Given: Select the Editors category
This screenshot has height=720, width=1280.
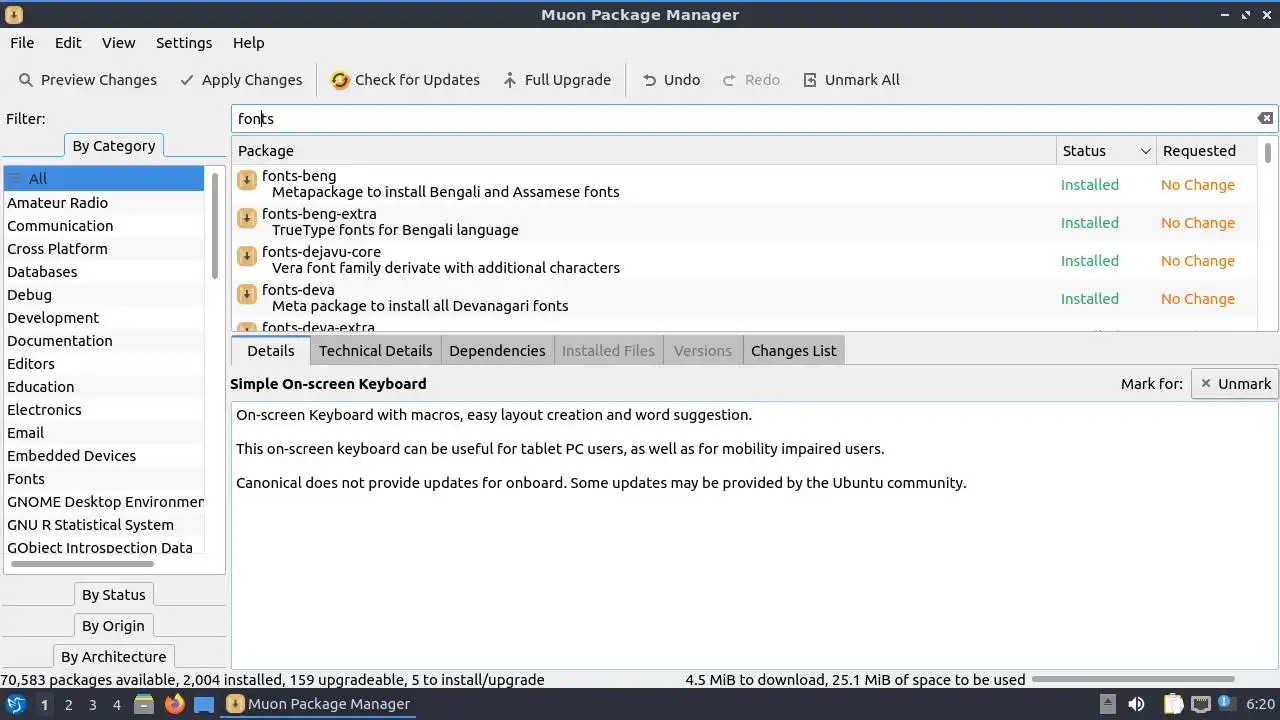Looking at the screenshot, I should [x=104, y=364].
